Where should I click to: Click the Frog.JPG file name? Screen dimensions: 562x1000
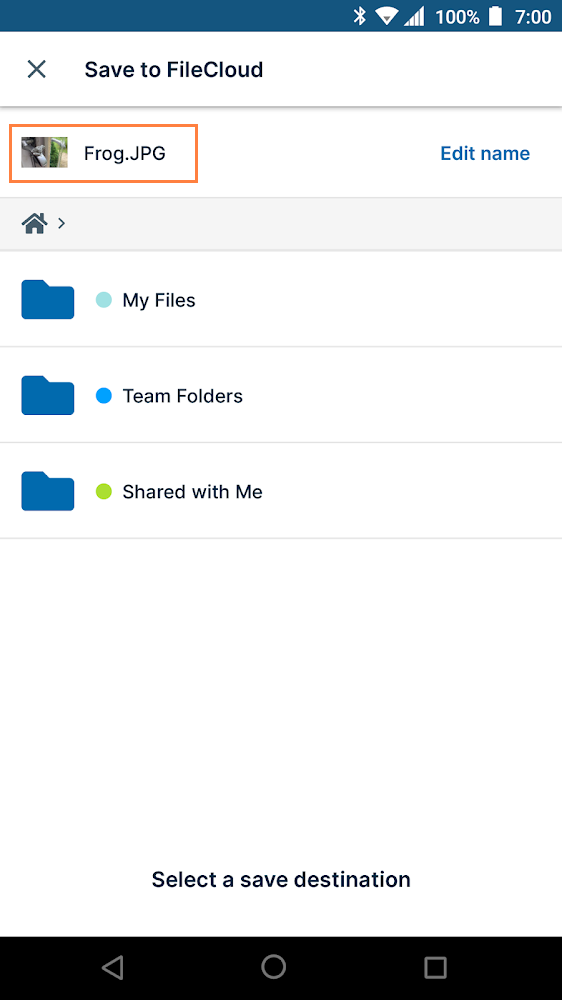tap(124, 154)
